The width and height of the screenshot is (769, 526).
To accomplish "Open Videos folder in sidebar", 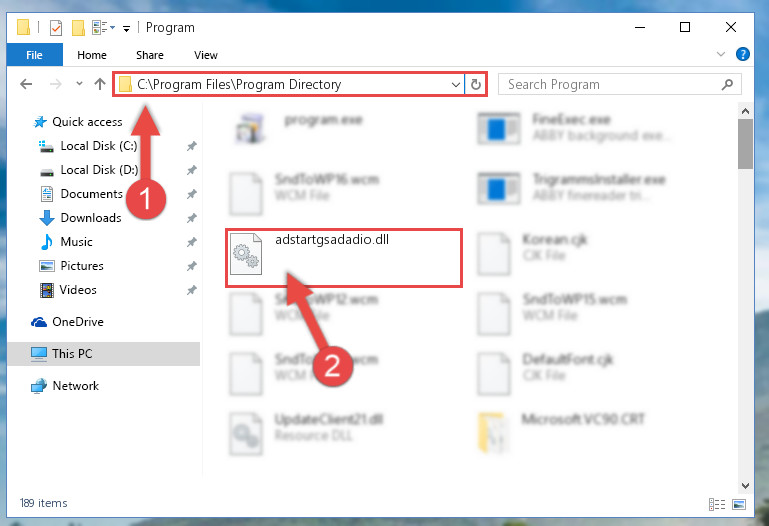I will (x=77, y=290).
